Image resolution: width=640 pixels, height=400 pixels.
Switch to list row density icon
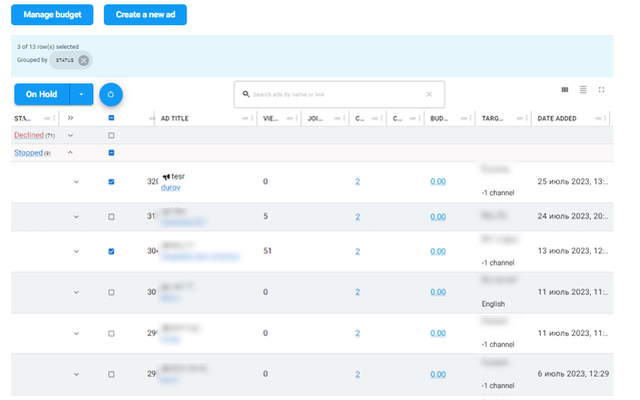point(583,89)
